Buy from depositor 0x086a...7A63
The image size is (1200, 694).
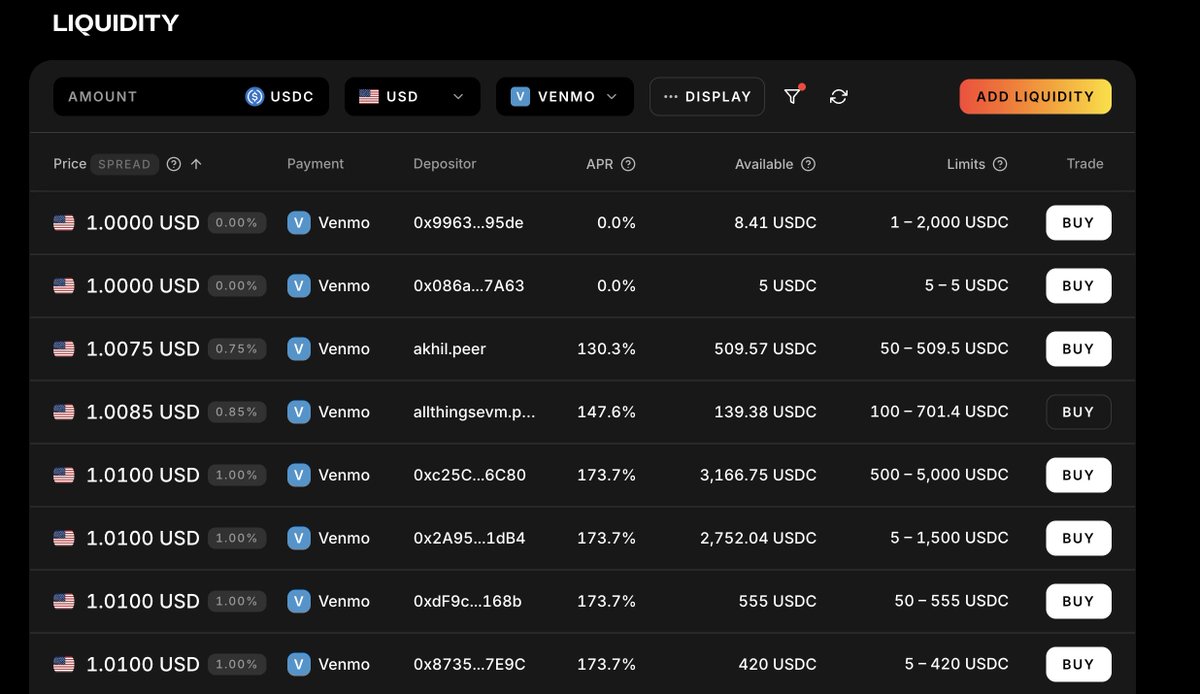point(1078,285)
